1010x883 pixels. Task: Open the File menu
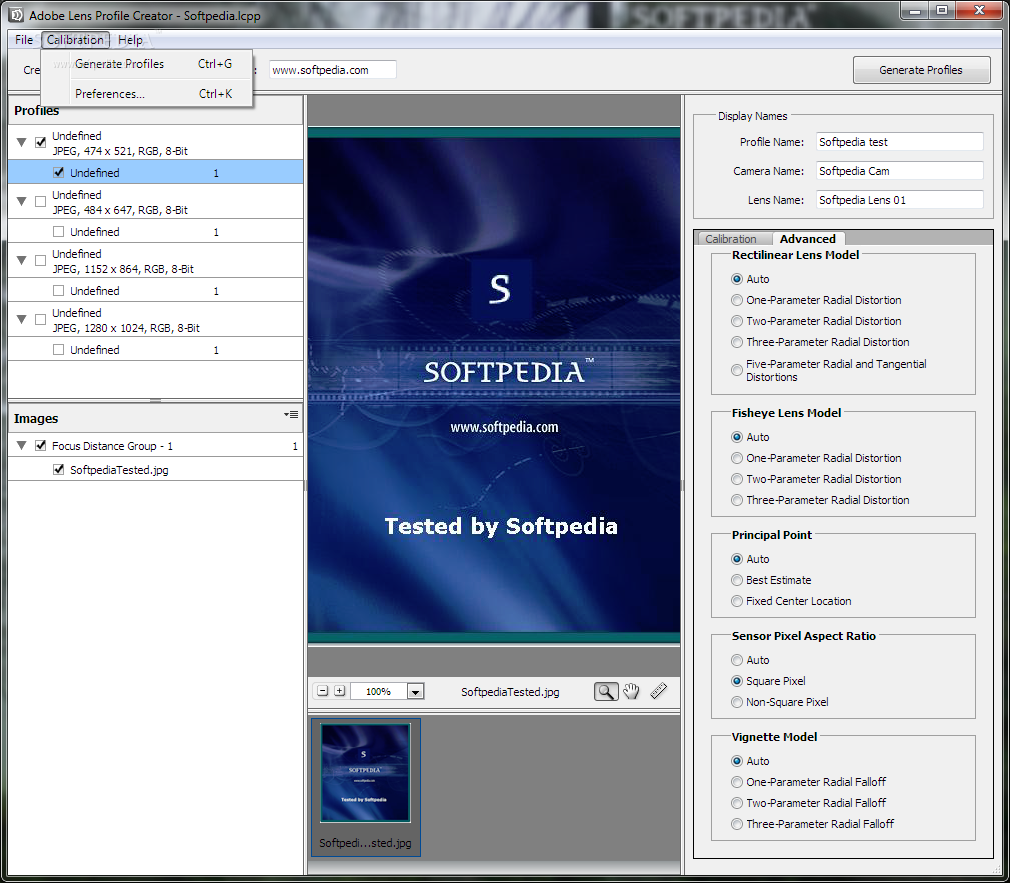point(24,40)
